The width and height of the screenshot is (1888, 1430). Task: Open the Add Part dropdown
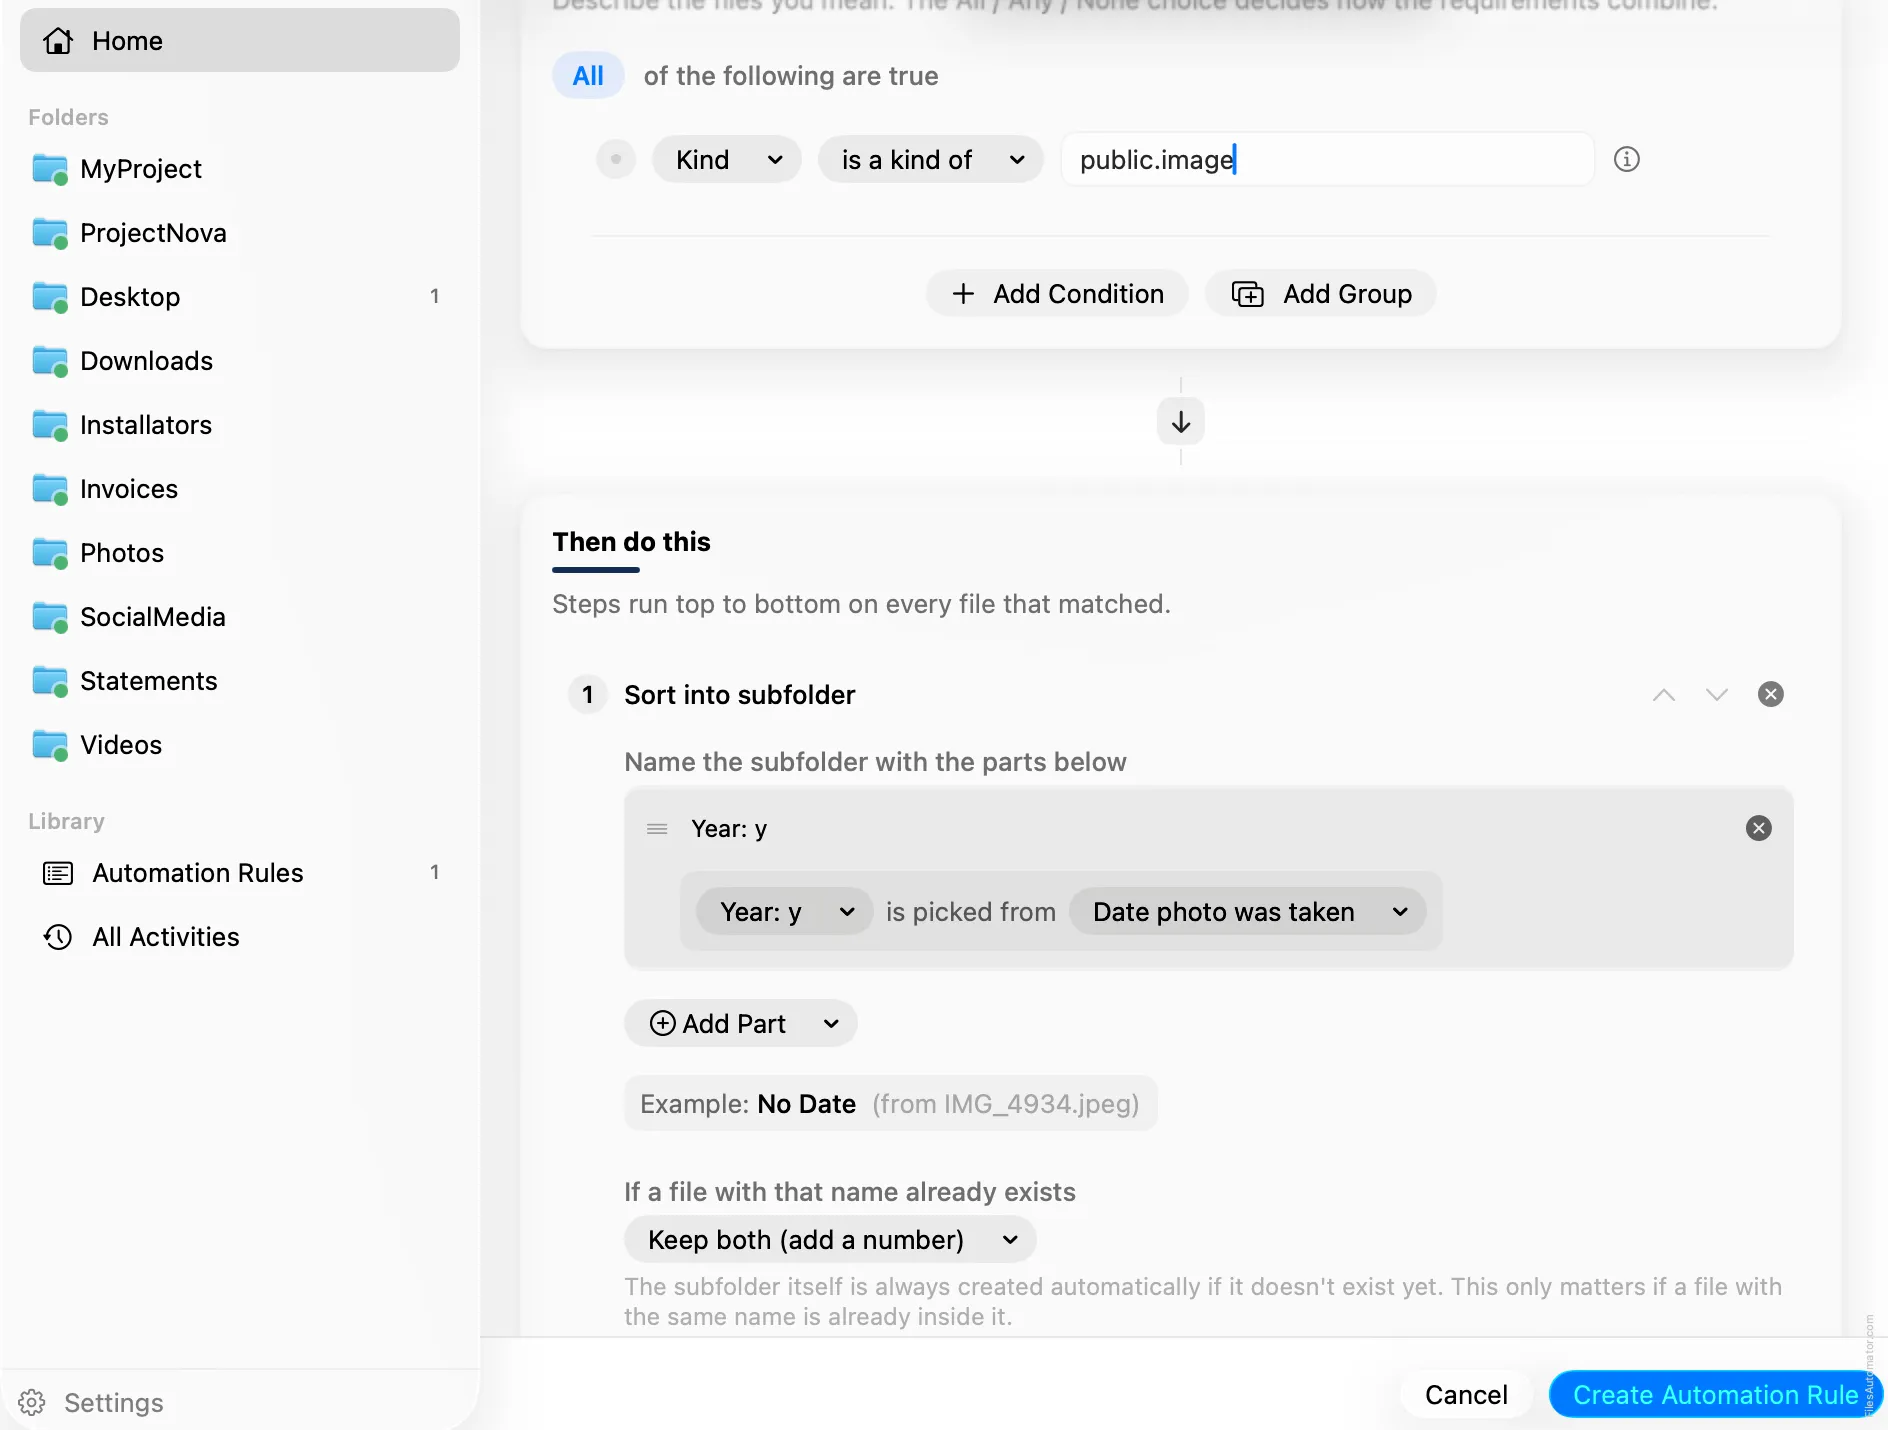[741, 1024]
